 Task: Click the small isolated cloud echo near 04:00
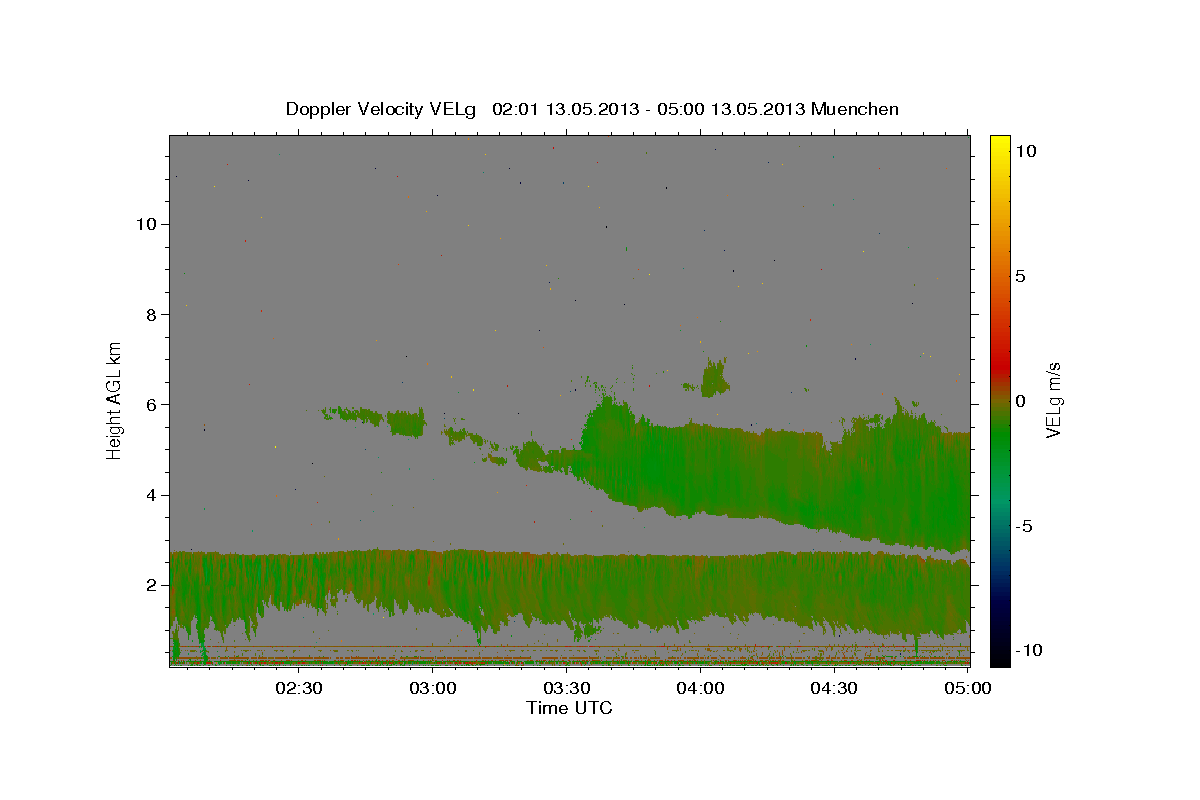coord(714,378)
